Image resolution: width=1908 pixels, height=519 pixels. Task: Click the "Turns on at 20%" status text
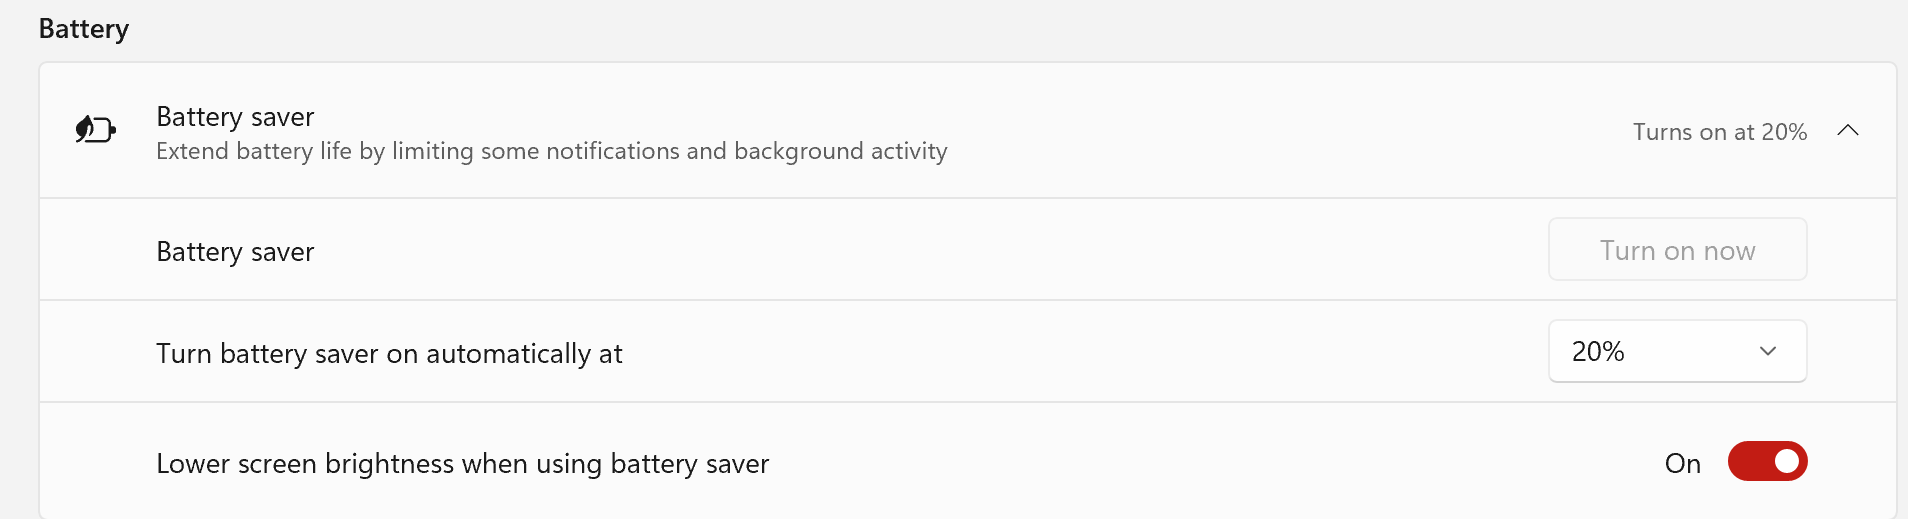[1719, 132]
